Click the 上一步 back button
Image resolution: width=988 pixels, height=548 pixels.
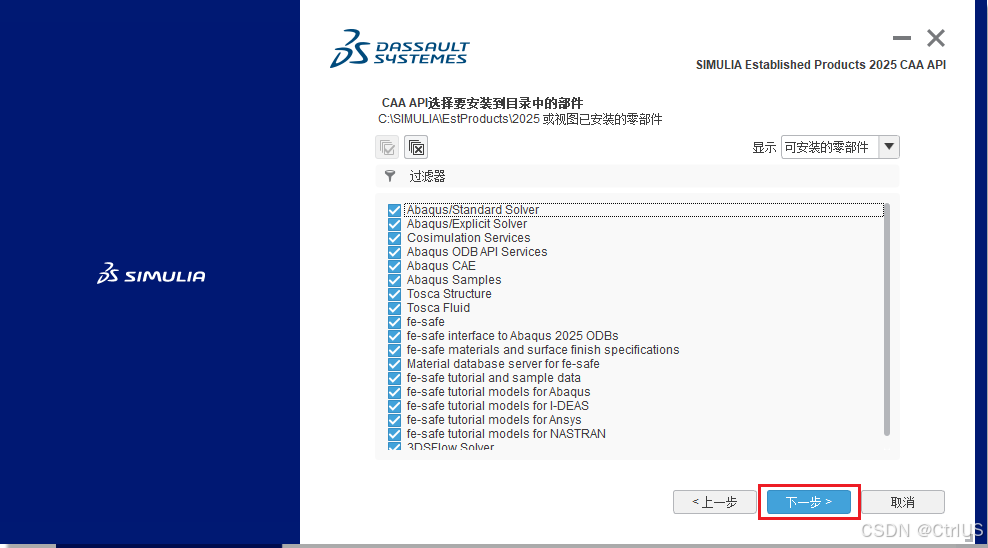(x=715, y=502)
